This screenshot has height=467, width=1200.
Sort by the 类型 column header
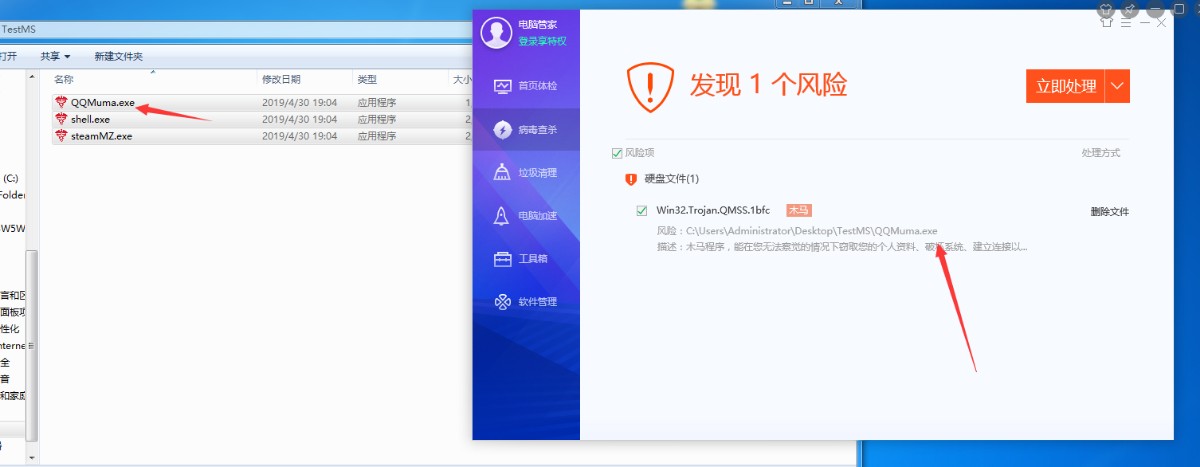click(x=367, y=79)
